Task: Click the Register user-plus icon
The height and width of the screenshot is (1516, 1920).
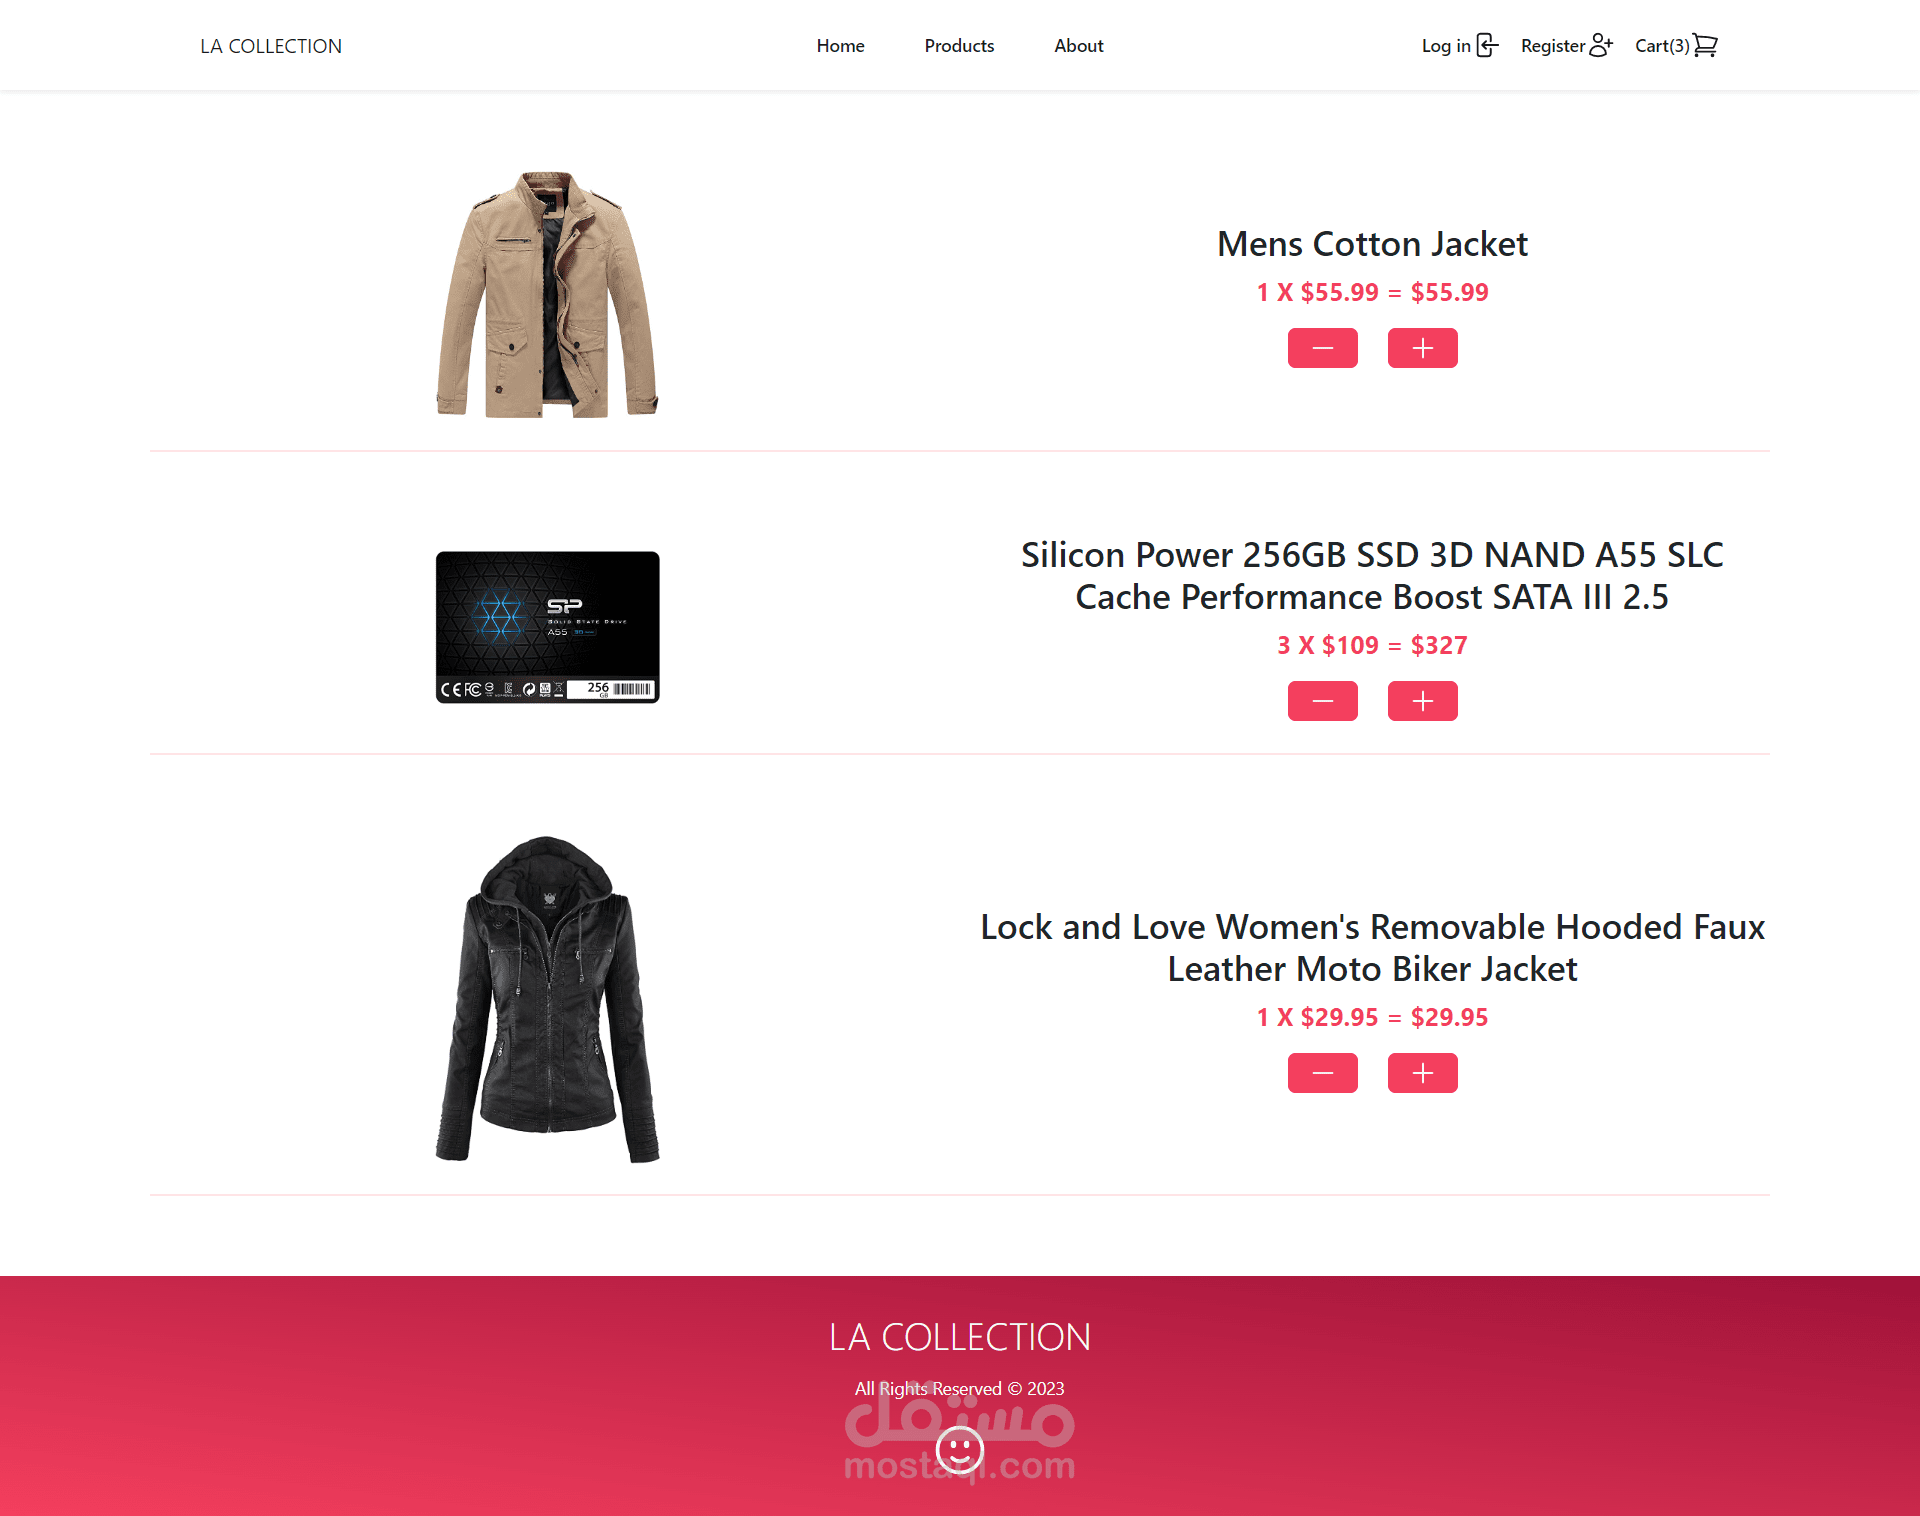Action: coord(1601,45)
